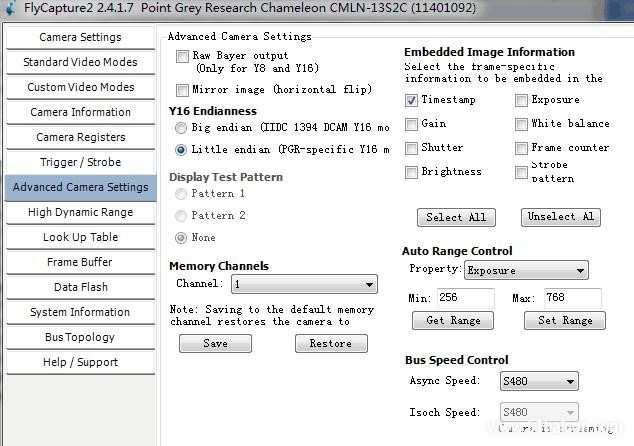Open the Camera Settings page
The height and width of the screenshot is (446, 634).
click(x=80, y=37)
